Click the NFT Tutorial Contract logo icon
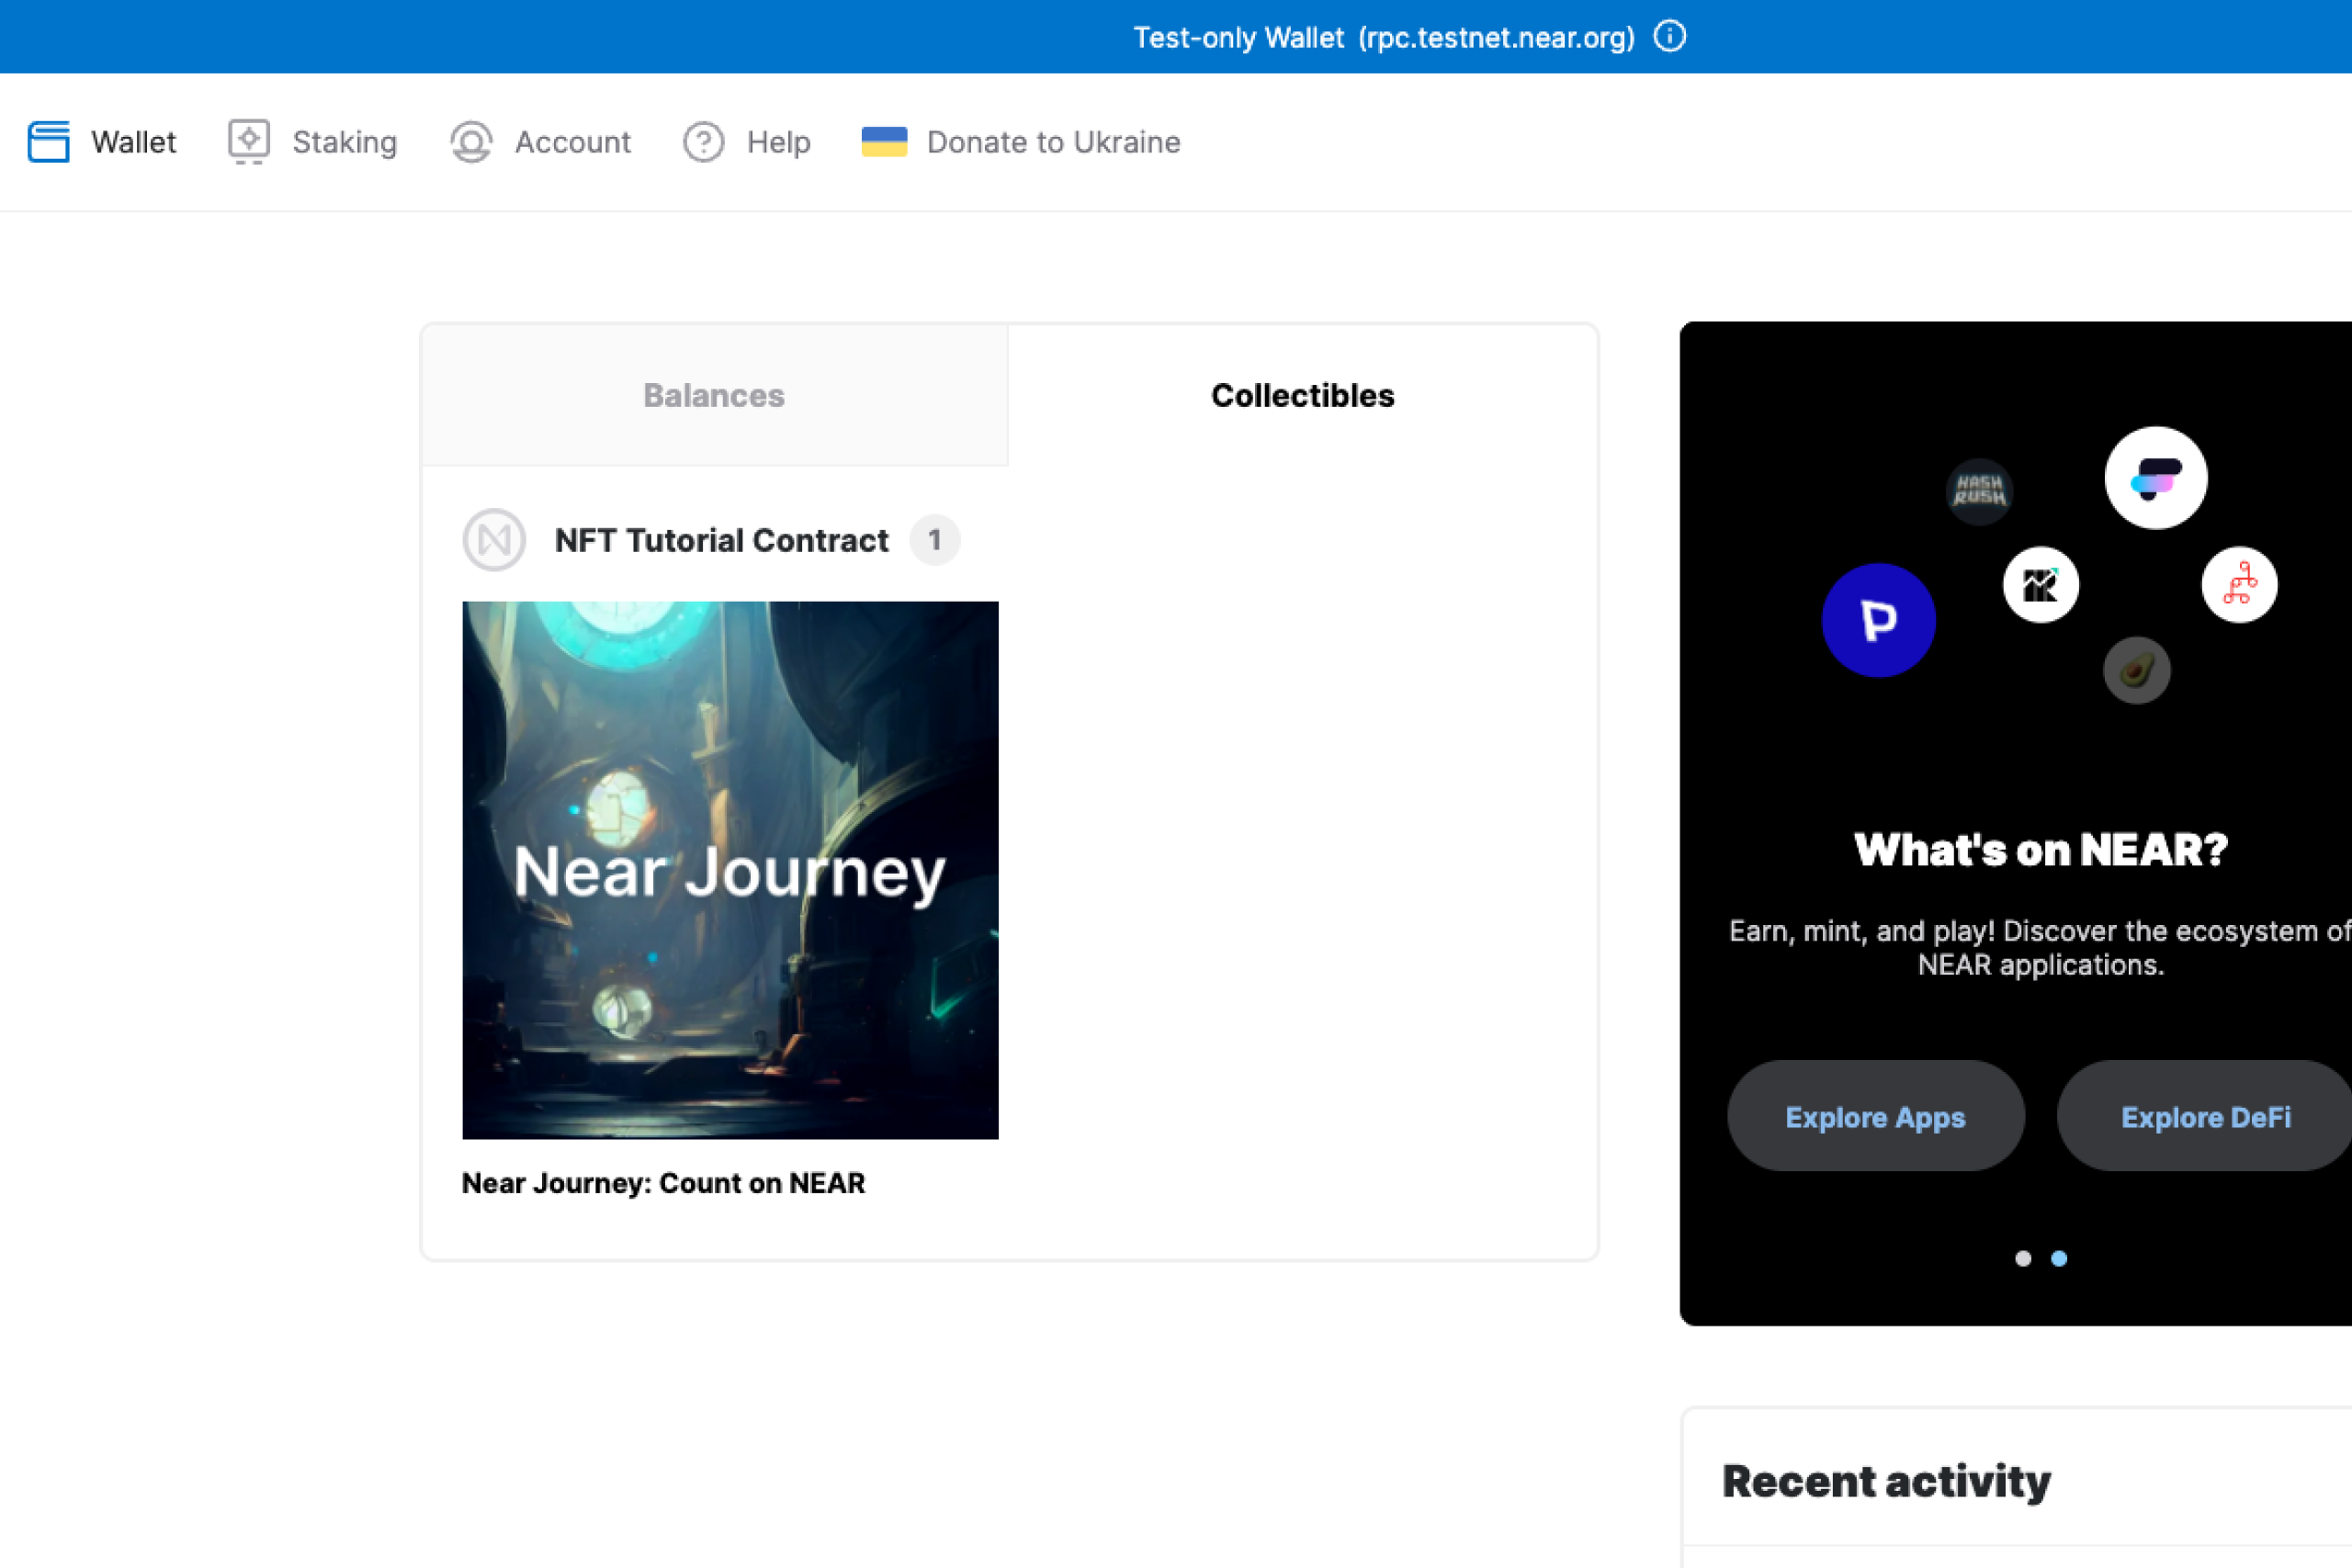2352x1568 pixels. coord(494,540)
